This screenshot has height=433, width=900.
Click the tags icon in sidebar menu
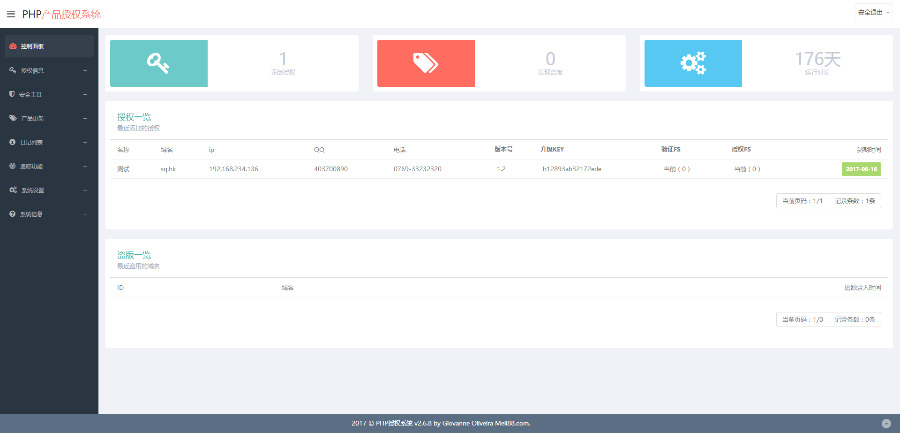(12, 118)
